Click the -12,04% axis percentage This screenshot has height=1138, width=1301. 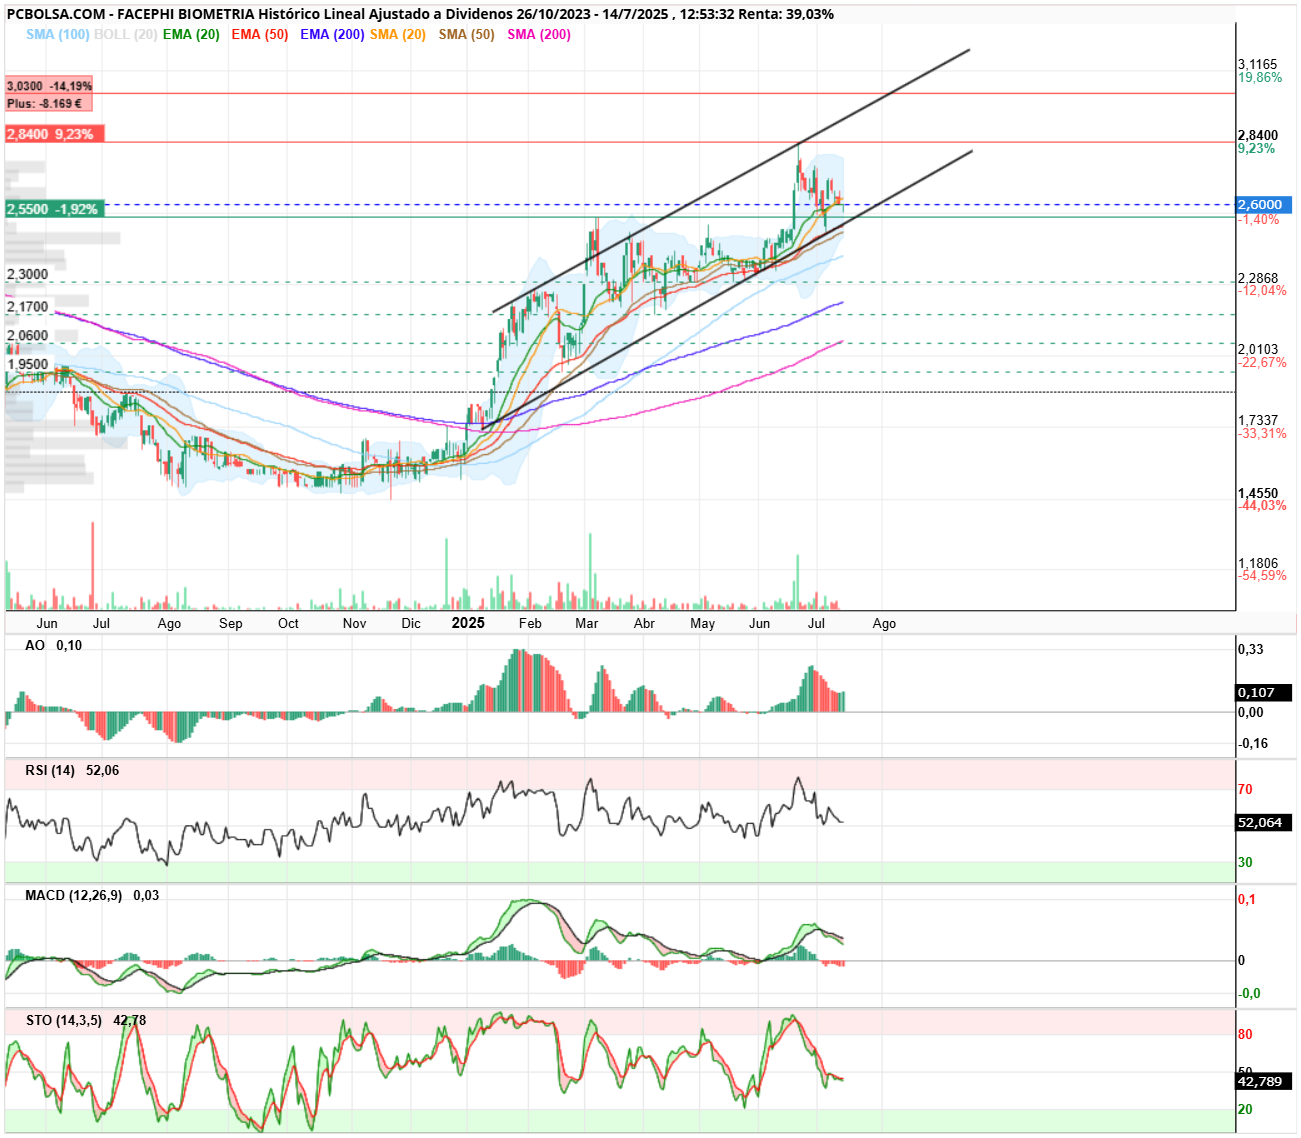click(1262, 291)
